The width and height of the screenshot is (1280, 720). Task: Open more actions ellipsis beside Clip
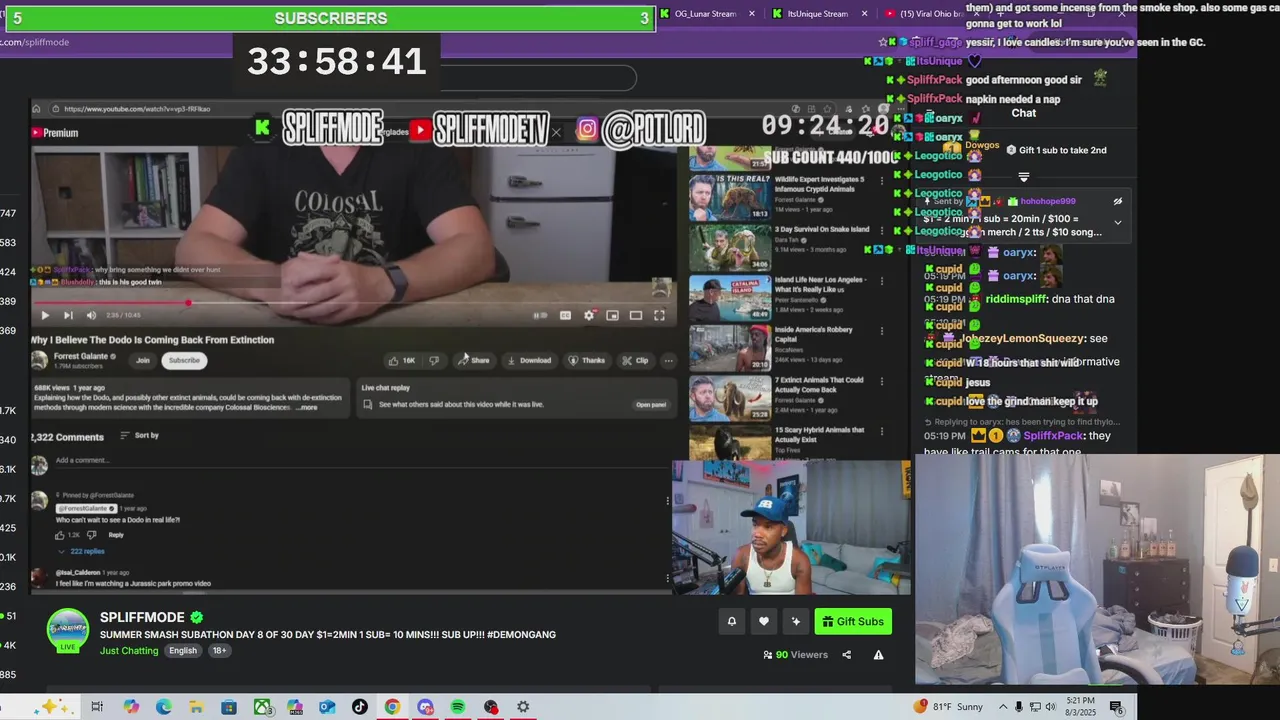[x=668, y=360]
